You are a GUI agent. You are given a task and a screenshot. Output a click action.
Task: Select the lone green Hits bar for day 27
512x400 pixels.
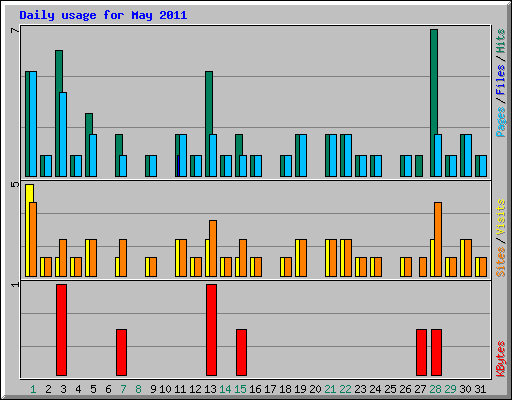click(419, 166)
